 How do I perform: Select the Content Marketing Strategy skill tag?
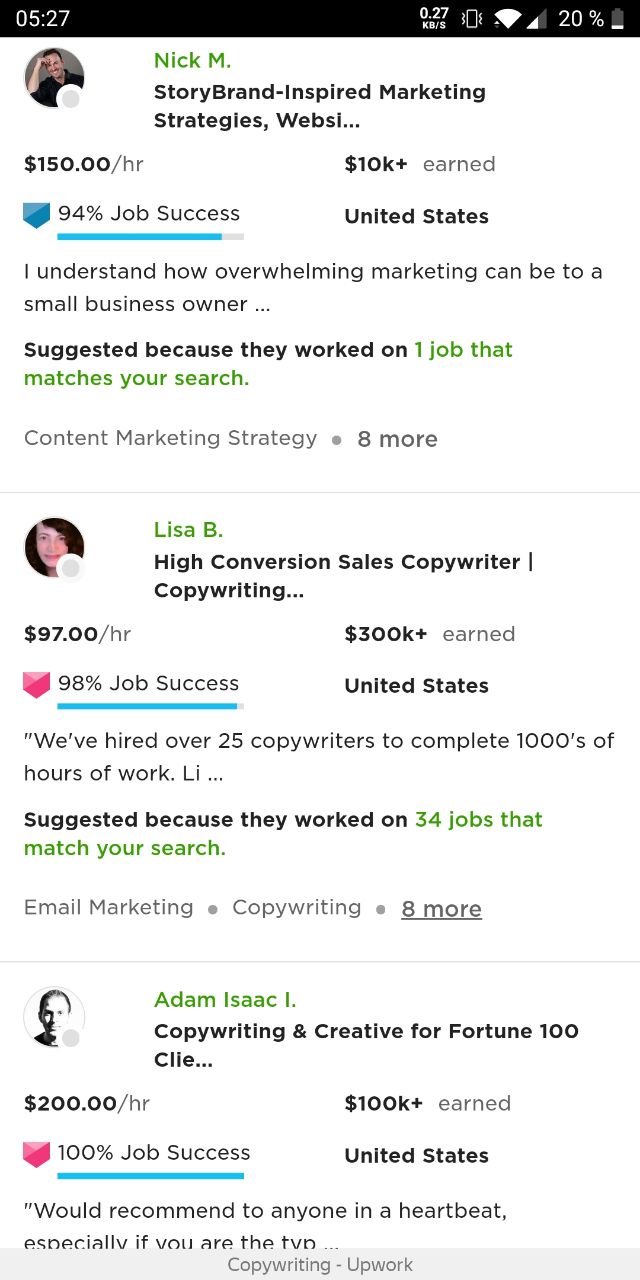(x=171, y=438)
